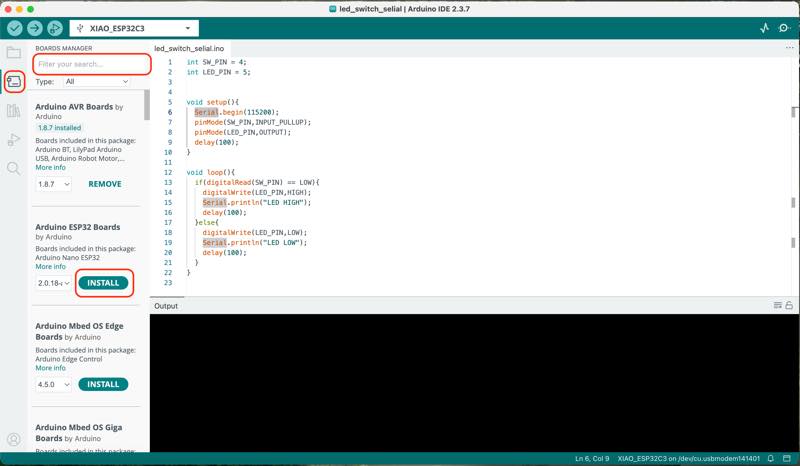Open More info for Mbed OS Edge Boards
The width and height of the screenshot is (800, 466).
pyautogui.click(x=50, y=368)
